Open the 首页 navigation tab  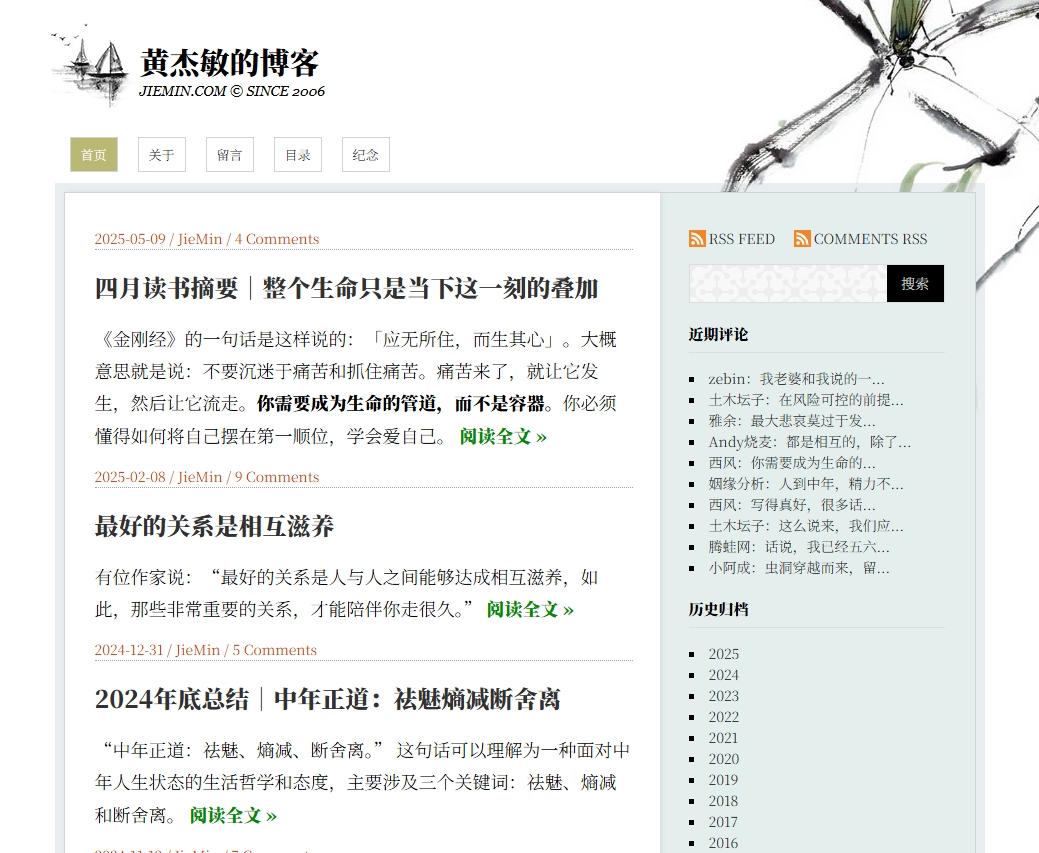pos(93,154)
